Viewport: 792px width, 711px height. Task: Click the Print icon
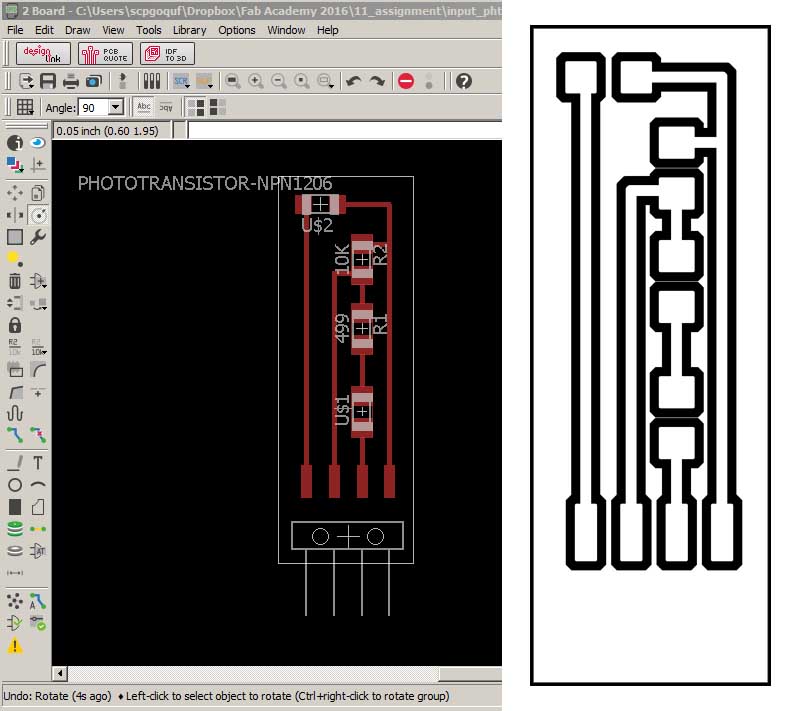pyautogui.click(x=71, y=81)
